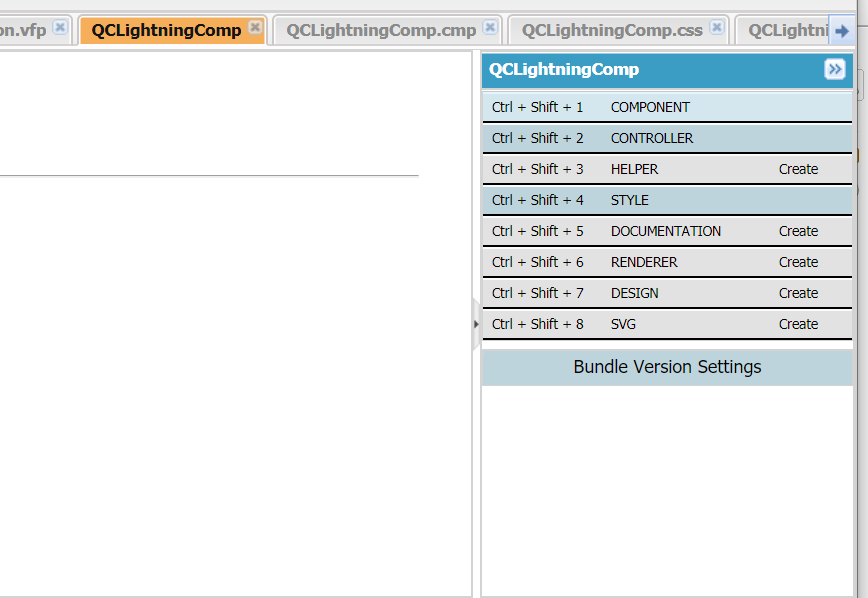Switch to the QCLightningComp.css tab
Viewport: 868px width, 598px height.
612,30
